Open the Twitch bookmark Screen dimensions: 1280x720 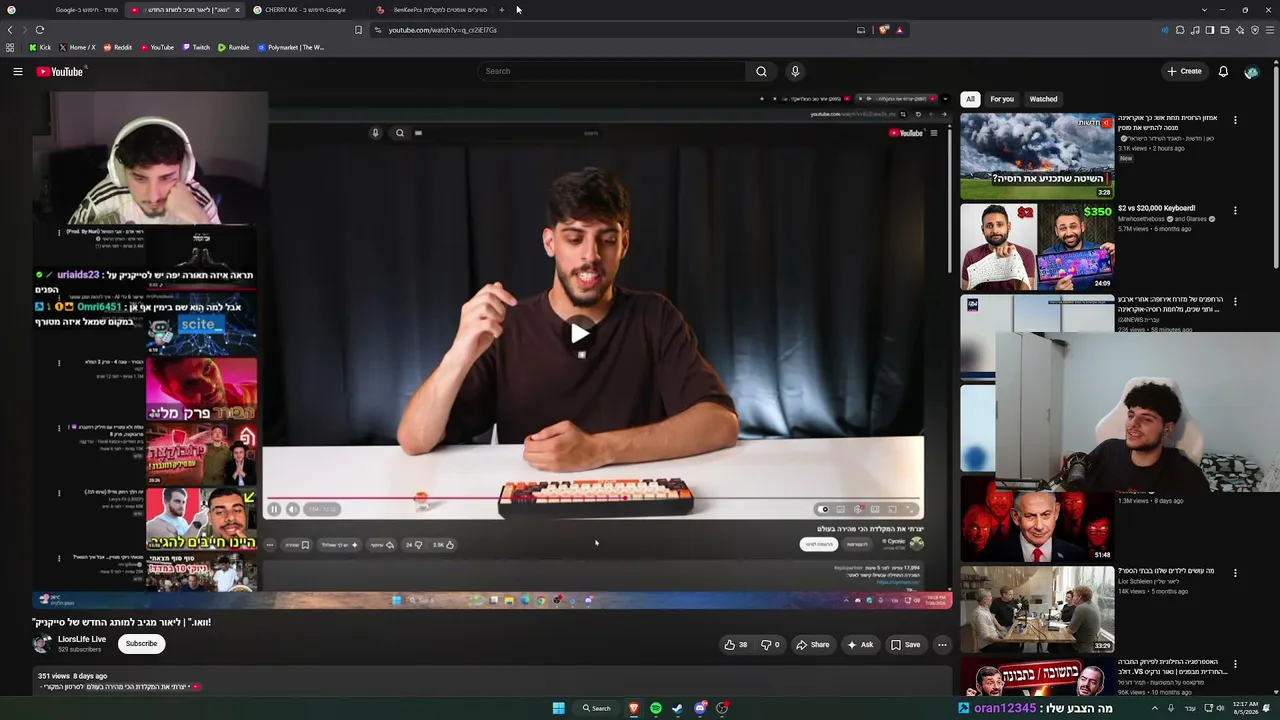tap(197, 47)
